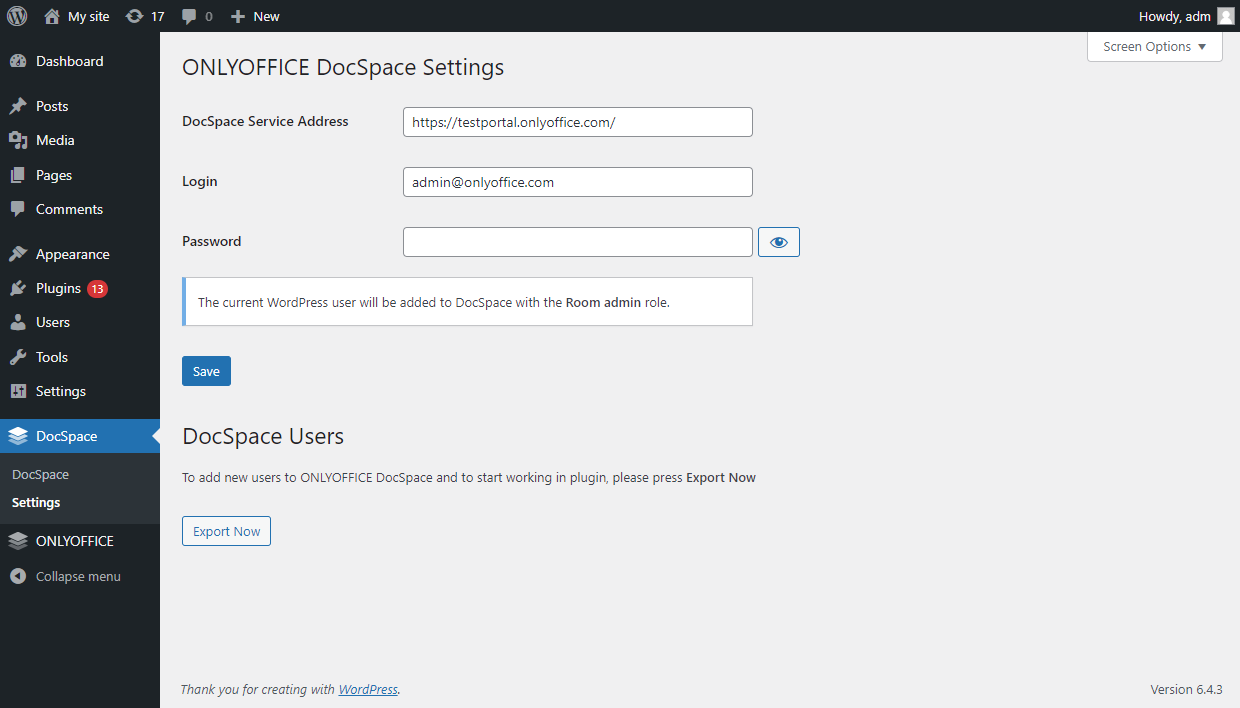
Task: Open Tools using the wrench icon
Action: coord(22,356)
